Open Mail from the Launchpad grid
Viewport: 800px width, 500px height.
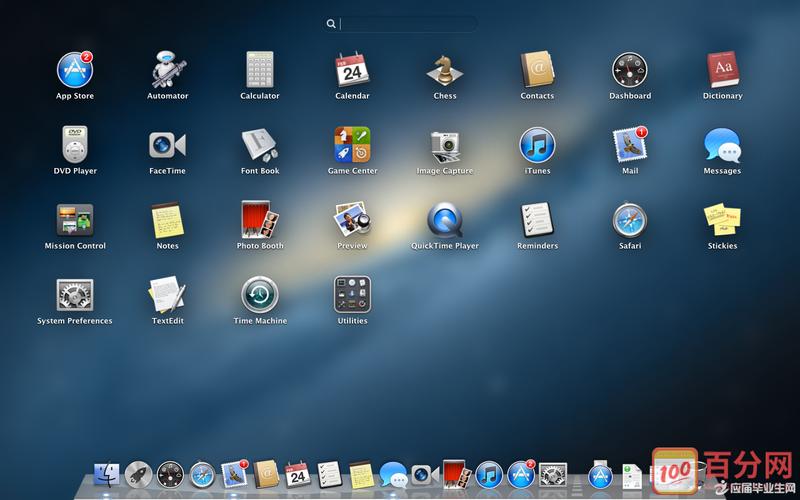click(630, 145)
